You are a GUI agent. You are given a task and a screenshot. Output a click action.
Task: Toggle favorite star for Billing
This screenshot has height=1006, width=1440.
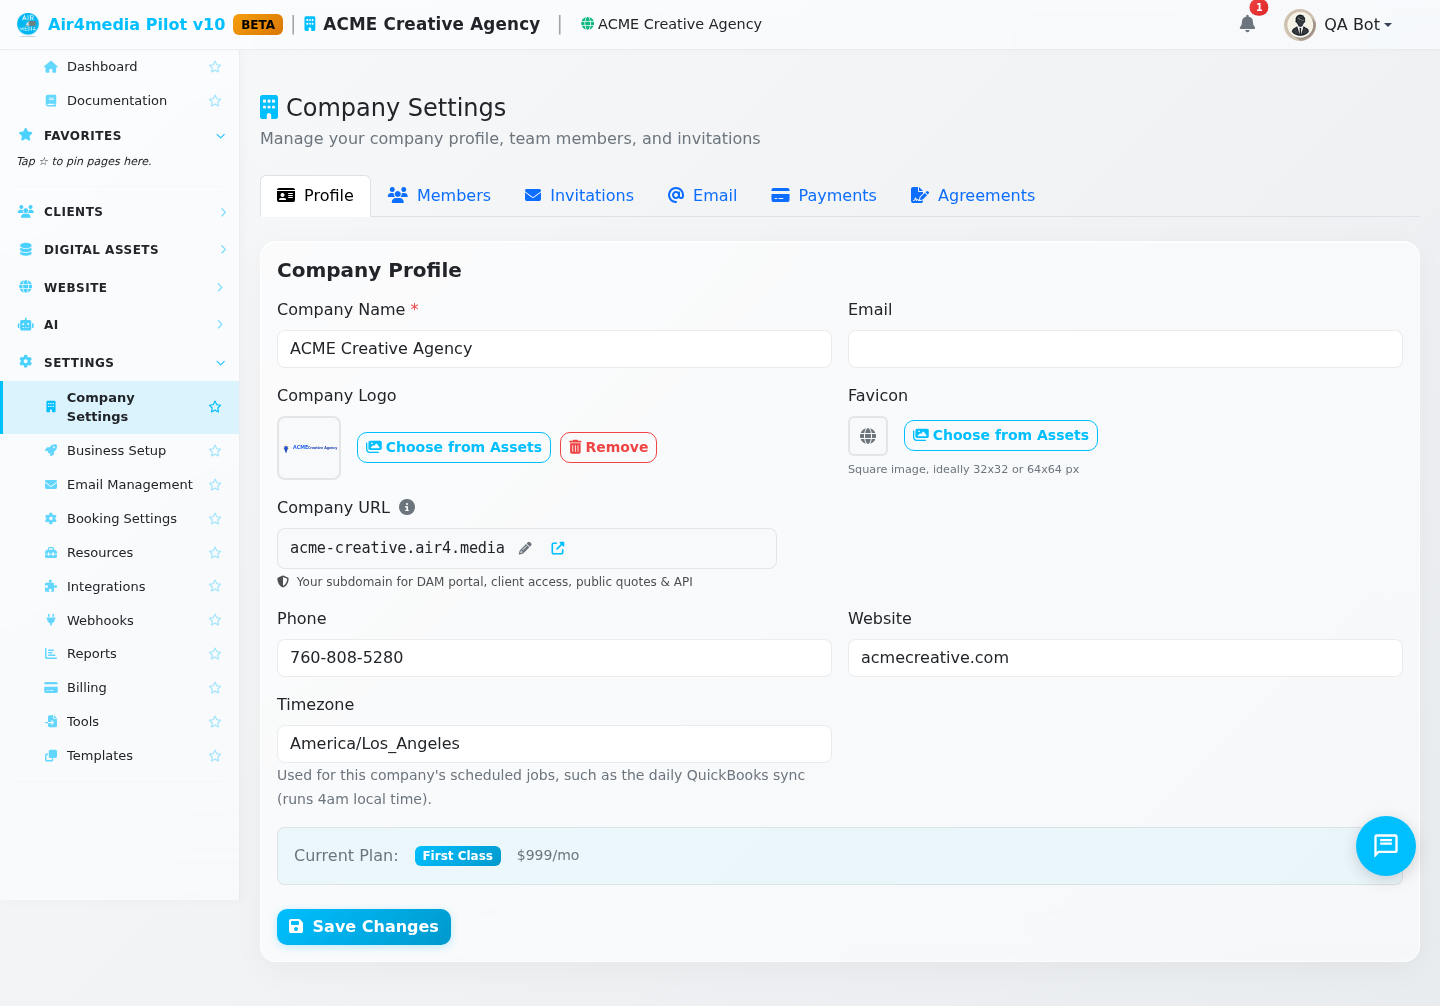pyautogui.click(x=215, y=688)
